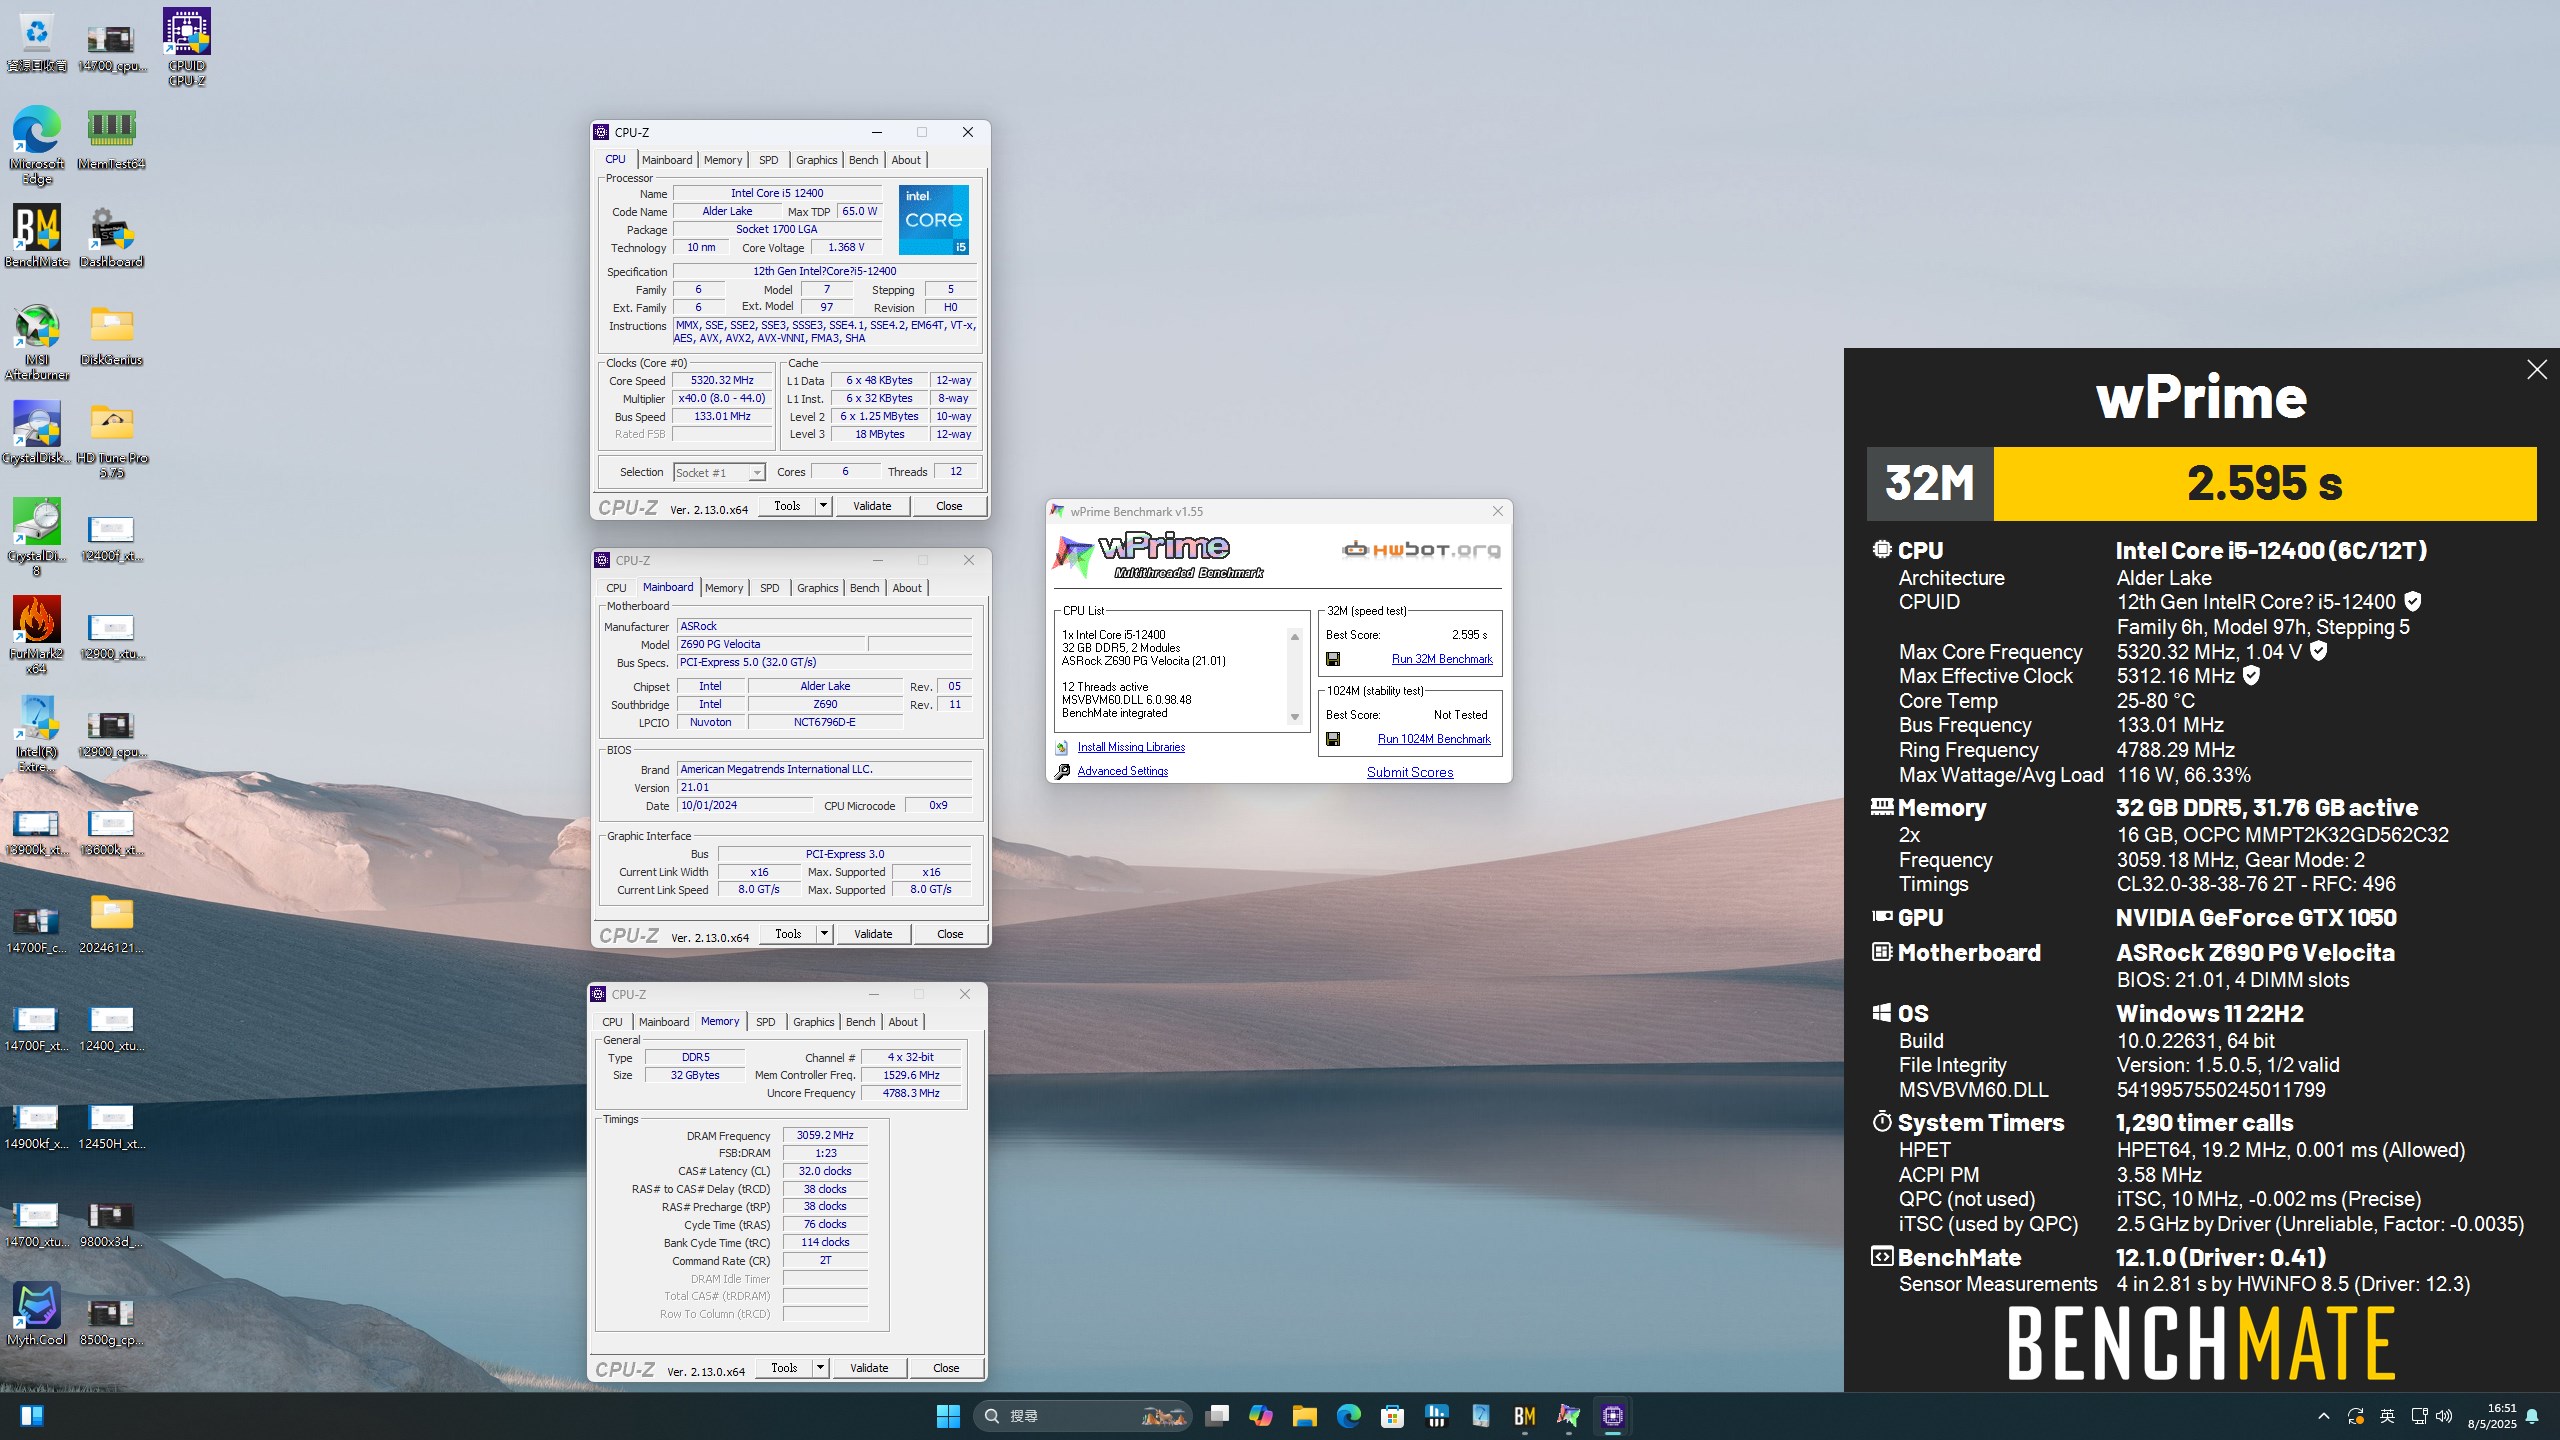
Task: Open Bench tab in top CPU-Z window
Action: [863, 160]
